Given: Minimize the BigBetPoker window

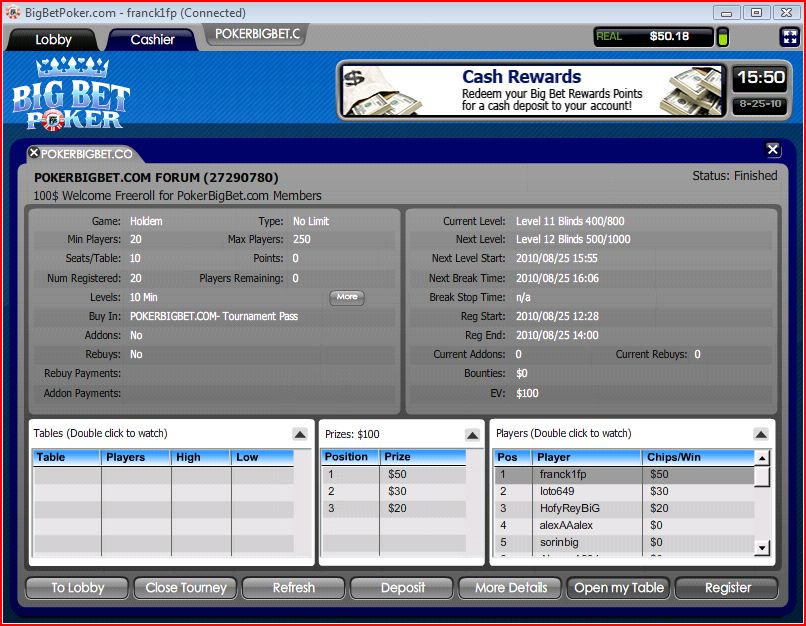Looking at the screenshot, I should point(727,12).
